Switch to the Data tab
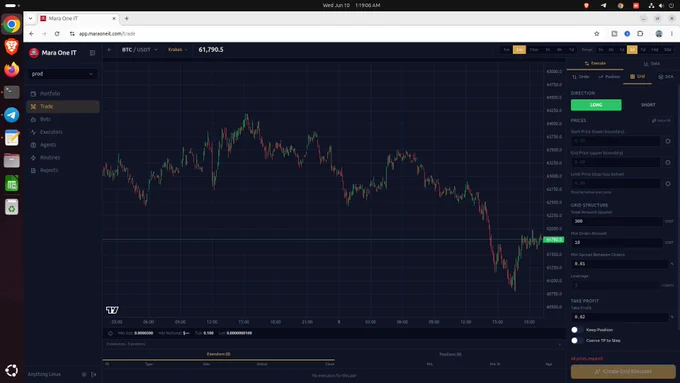The image size is (680, 383). click(651, 63)
